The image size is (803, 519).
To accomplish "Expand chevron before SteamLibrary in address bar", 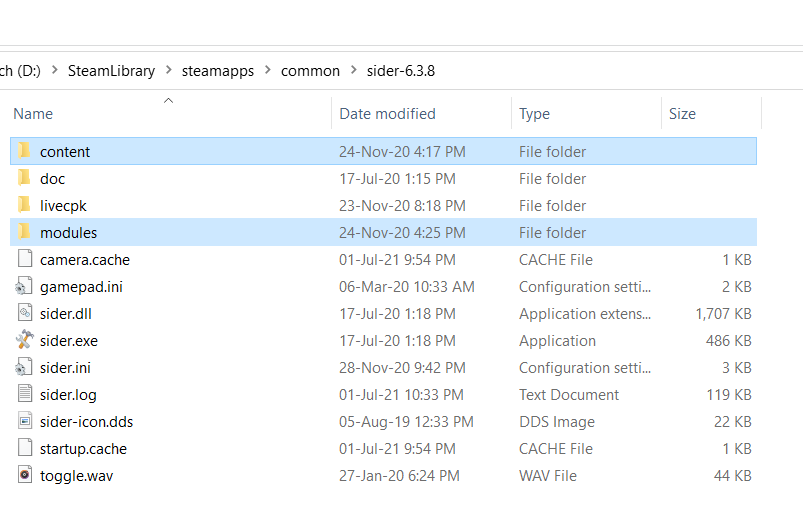I will [55, 70].
